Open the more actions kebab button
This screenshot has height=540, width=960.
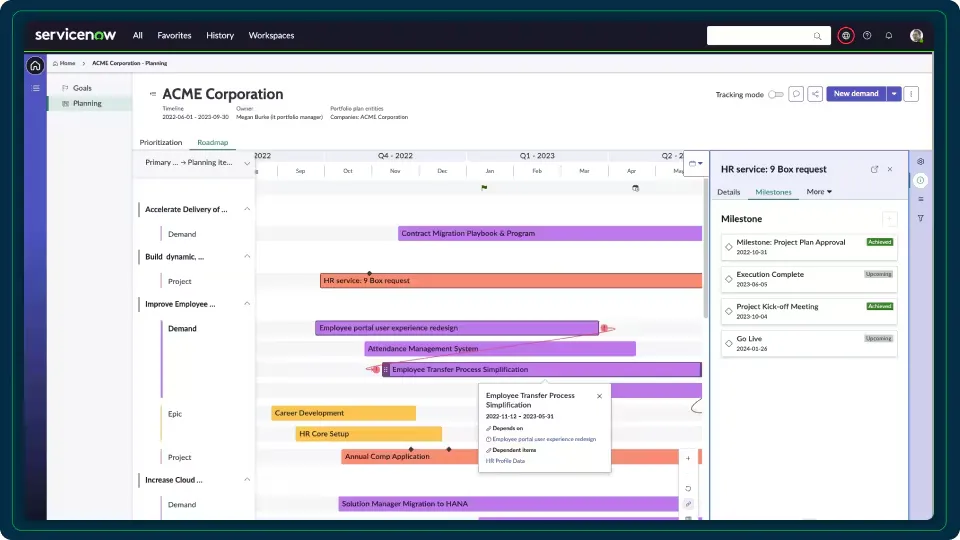[x=911, y=94]
